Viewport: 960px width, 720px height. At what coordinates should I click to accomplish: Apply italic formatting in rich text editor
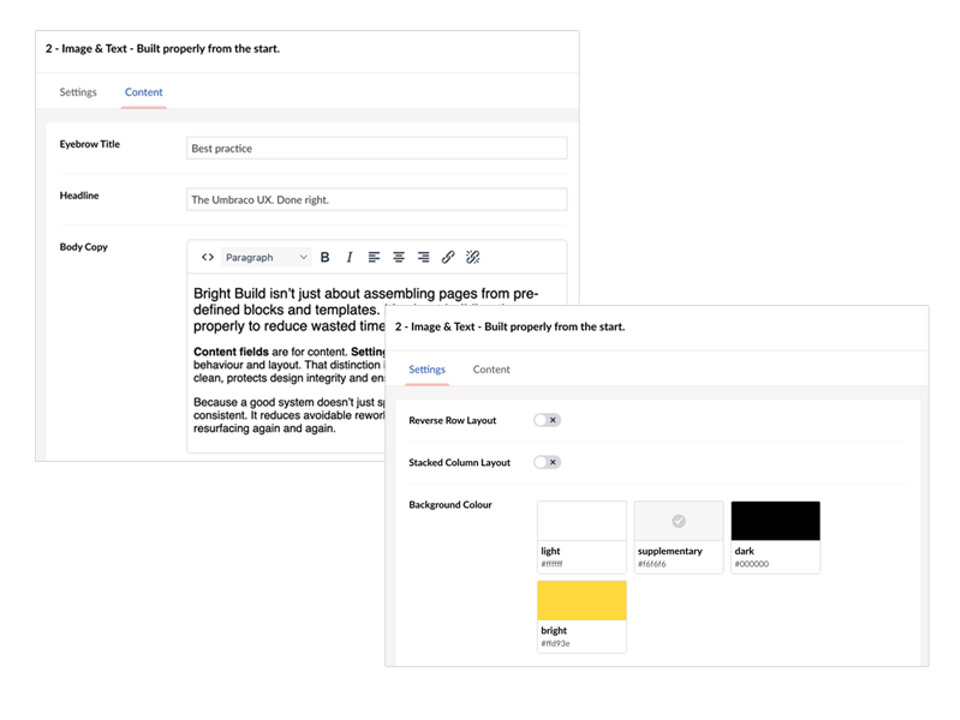coord(349,257)
